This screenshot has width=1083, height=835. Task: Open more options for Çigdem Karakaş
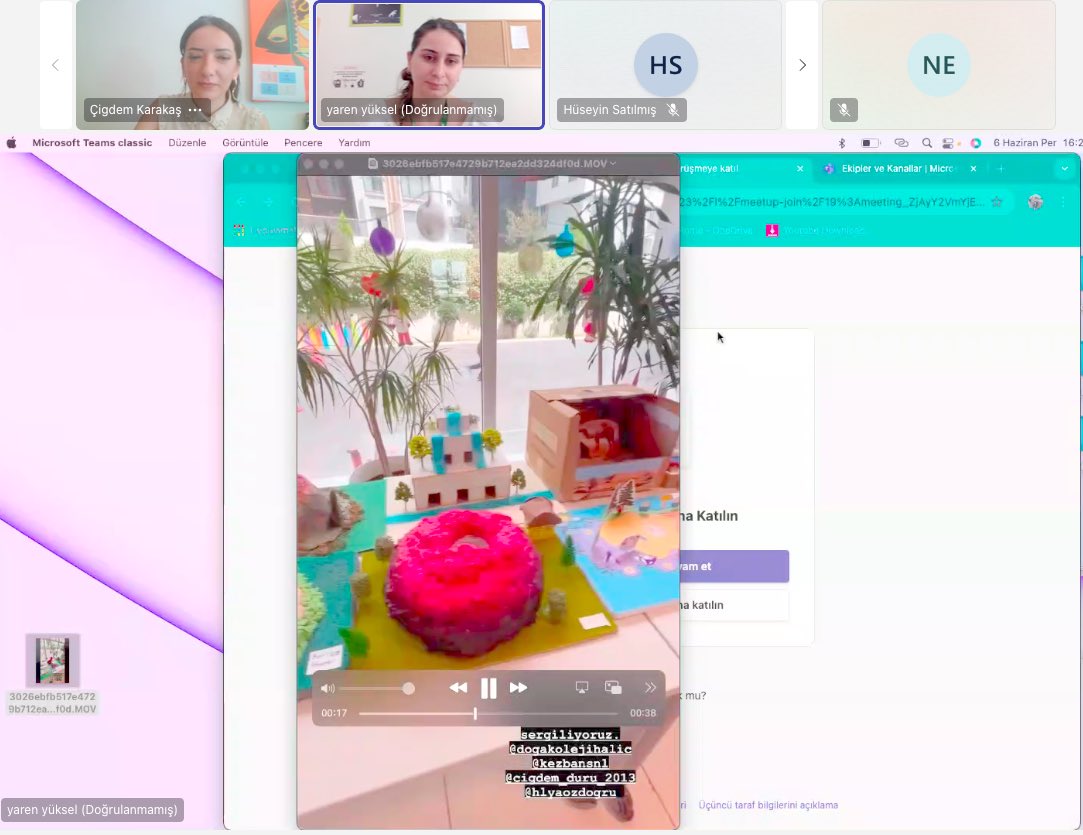(195, 110)
